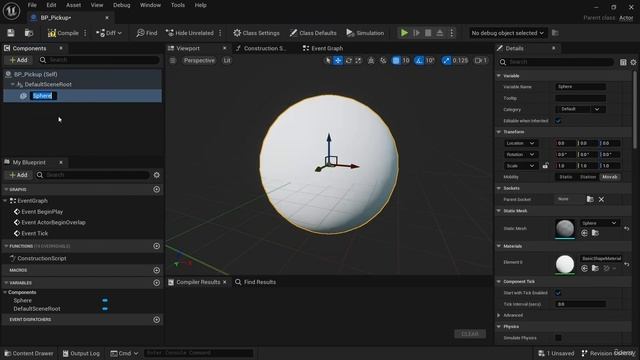Open No debug object selected dropdown
The width and height of the screenshot is (640, 360).
507,33
